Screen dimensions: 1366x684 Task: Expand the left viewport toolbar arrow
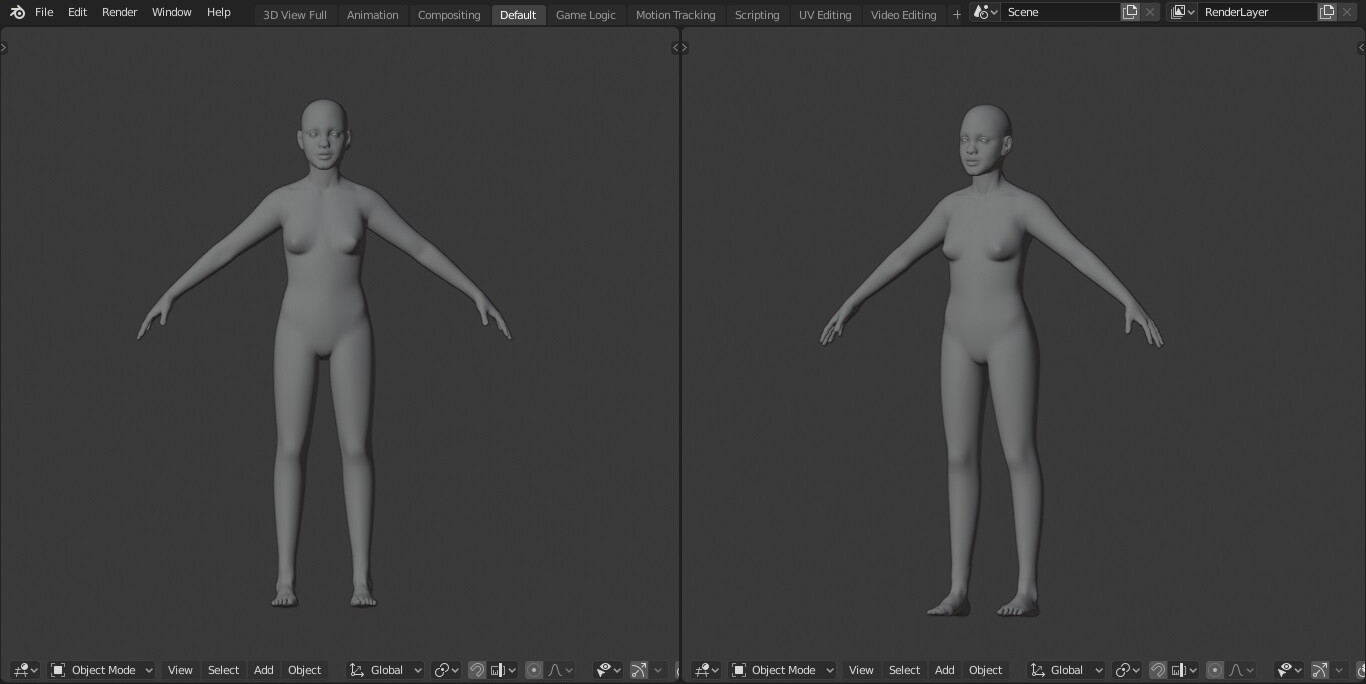tap(4, 47)
